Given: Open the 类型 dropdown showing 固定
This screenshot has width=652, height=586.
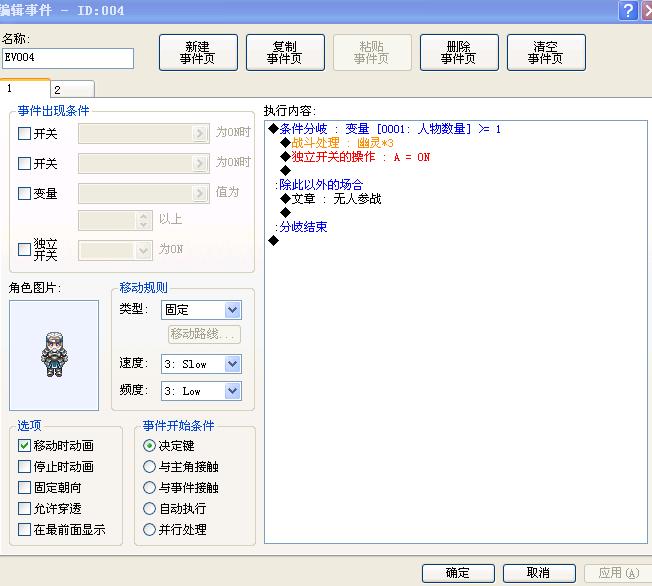Looking at the screenshot, I should coord(201,310).
